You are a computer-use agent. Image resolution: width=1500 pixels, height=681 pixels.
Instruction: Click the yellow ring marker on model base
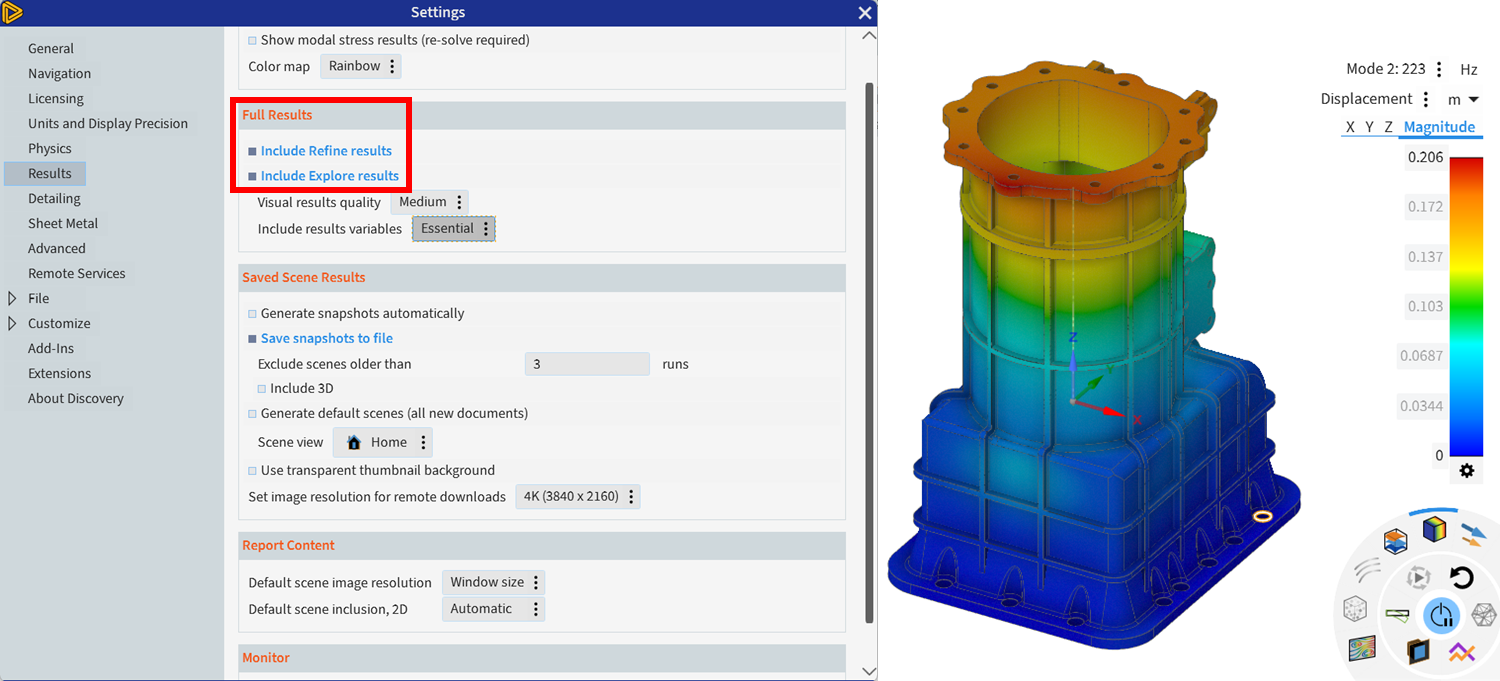pyautogui.click(x=1262, y=516)
